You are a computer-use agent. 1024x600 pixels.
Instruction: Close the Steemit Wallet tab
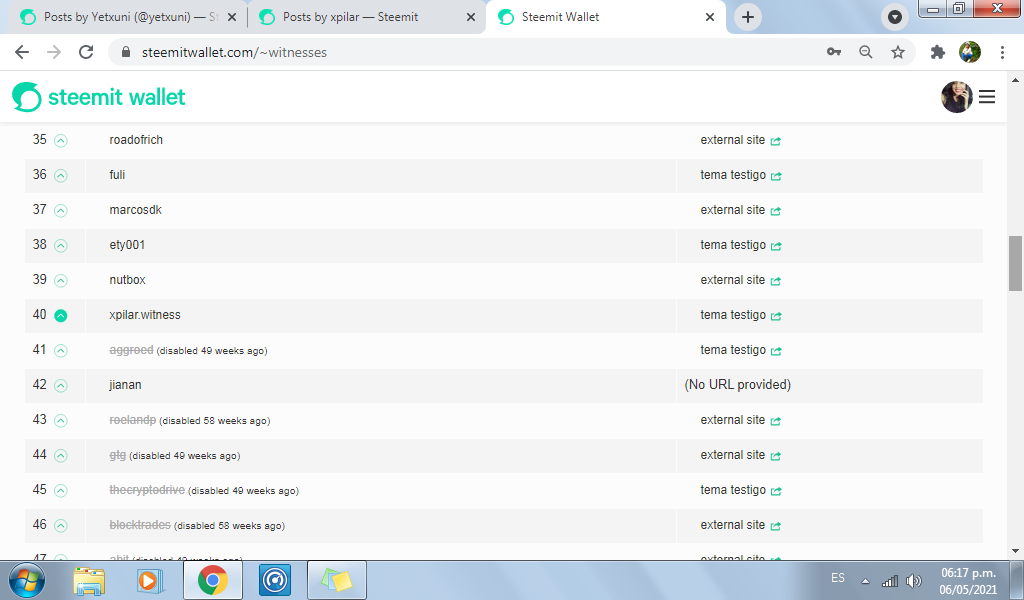710,18
